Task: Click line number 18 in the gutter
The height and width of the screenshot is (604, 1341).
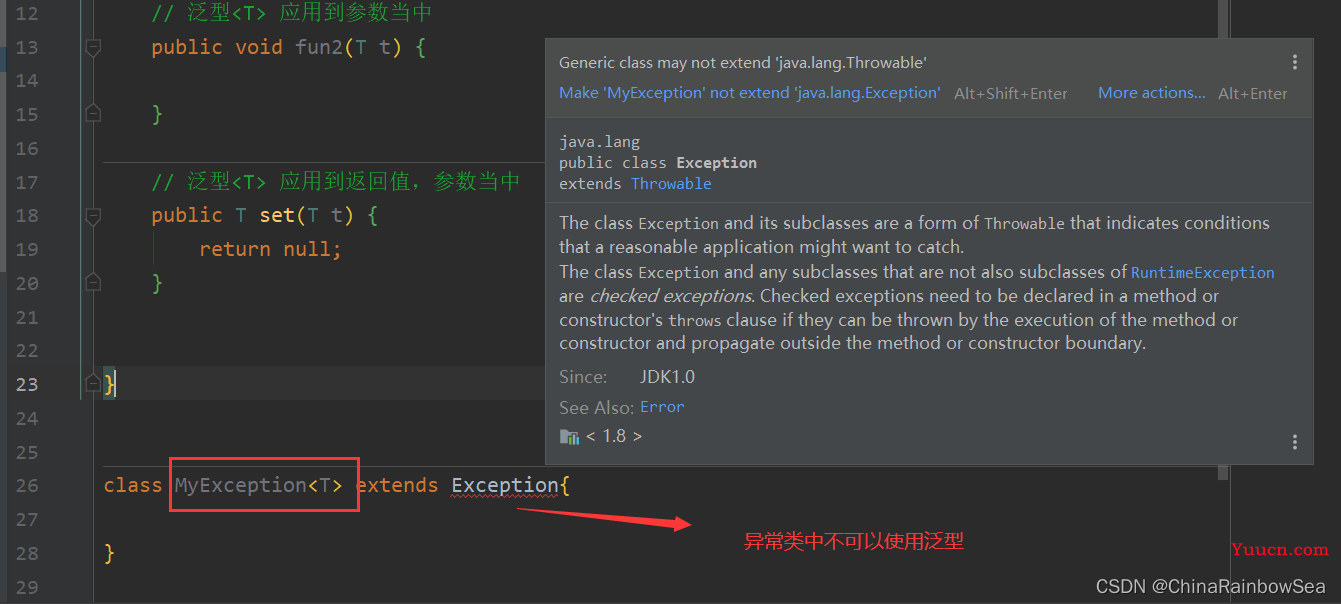Action: (27, 215)
